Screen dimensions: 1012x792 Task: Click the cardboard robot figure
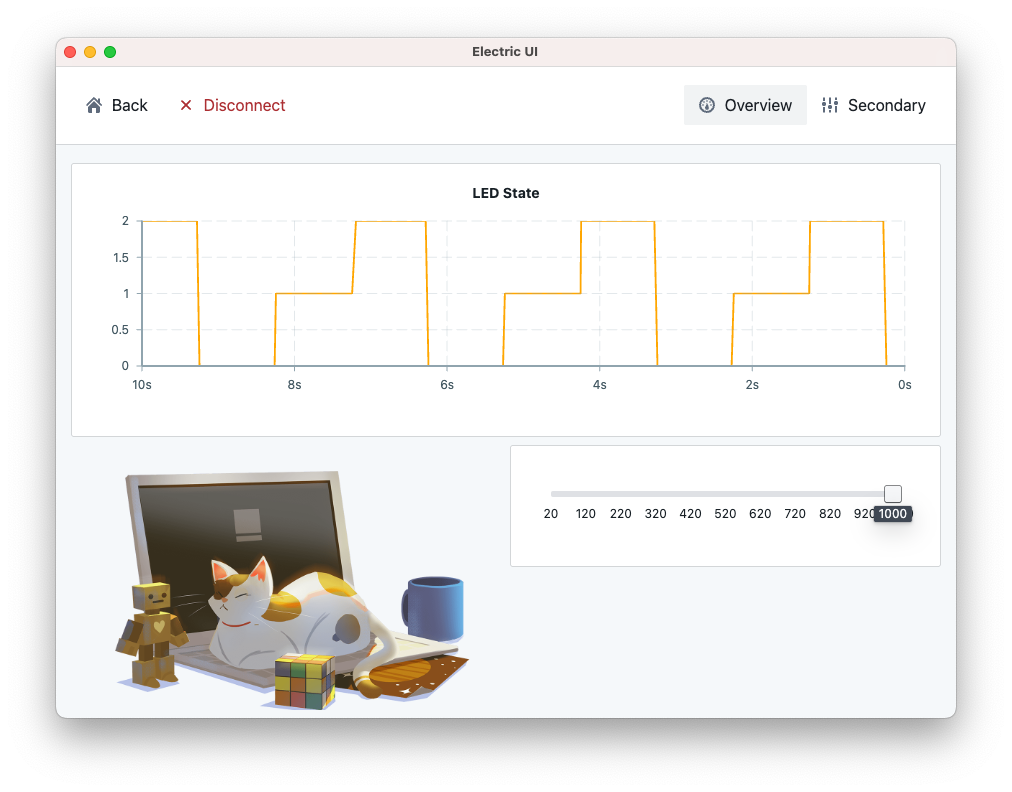click(153, 635)
